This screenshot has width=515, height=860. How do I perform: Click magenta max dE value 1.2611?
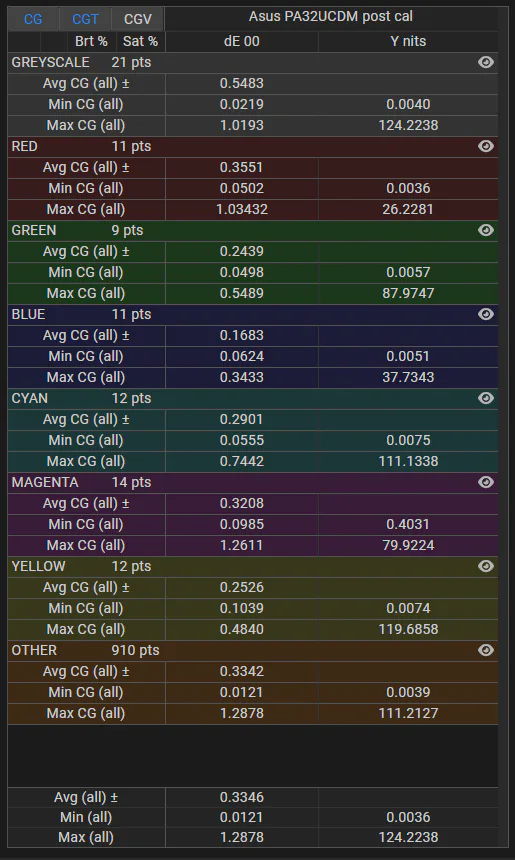pos(242,545)
